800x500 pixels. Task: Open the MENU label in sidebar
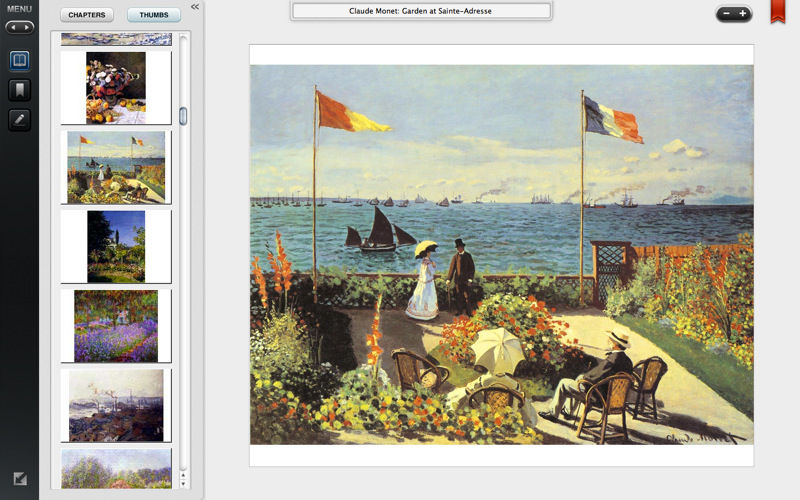pyautogui.click(x=19, y=9)
